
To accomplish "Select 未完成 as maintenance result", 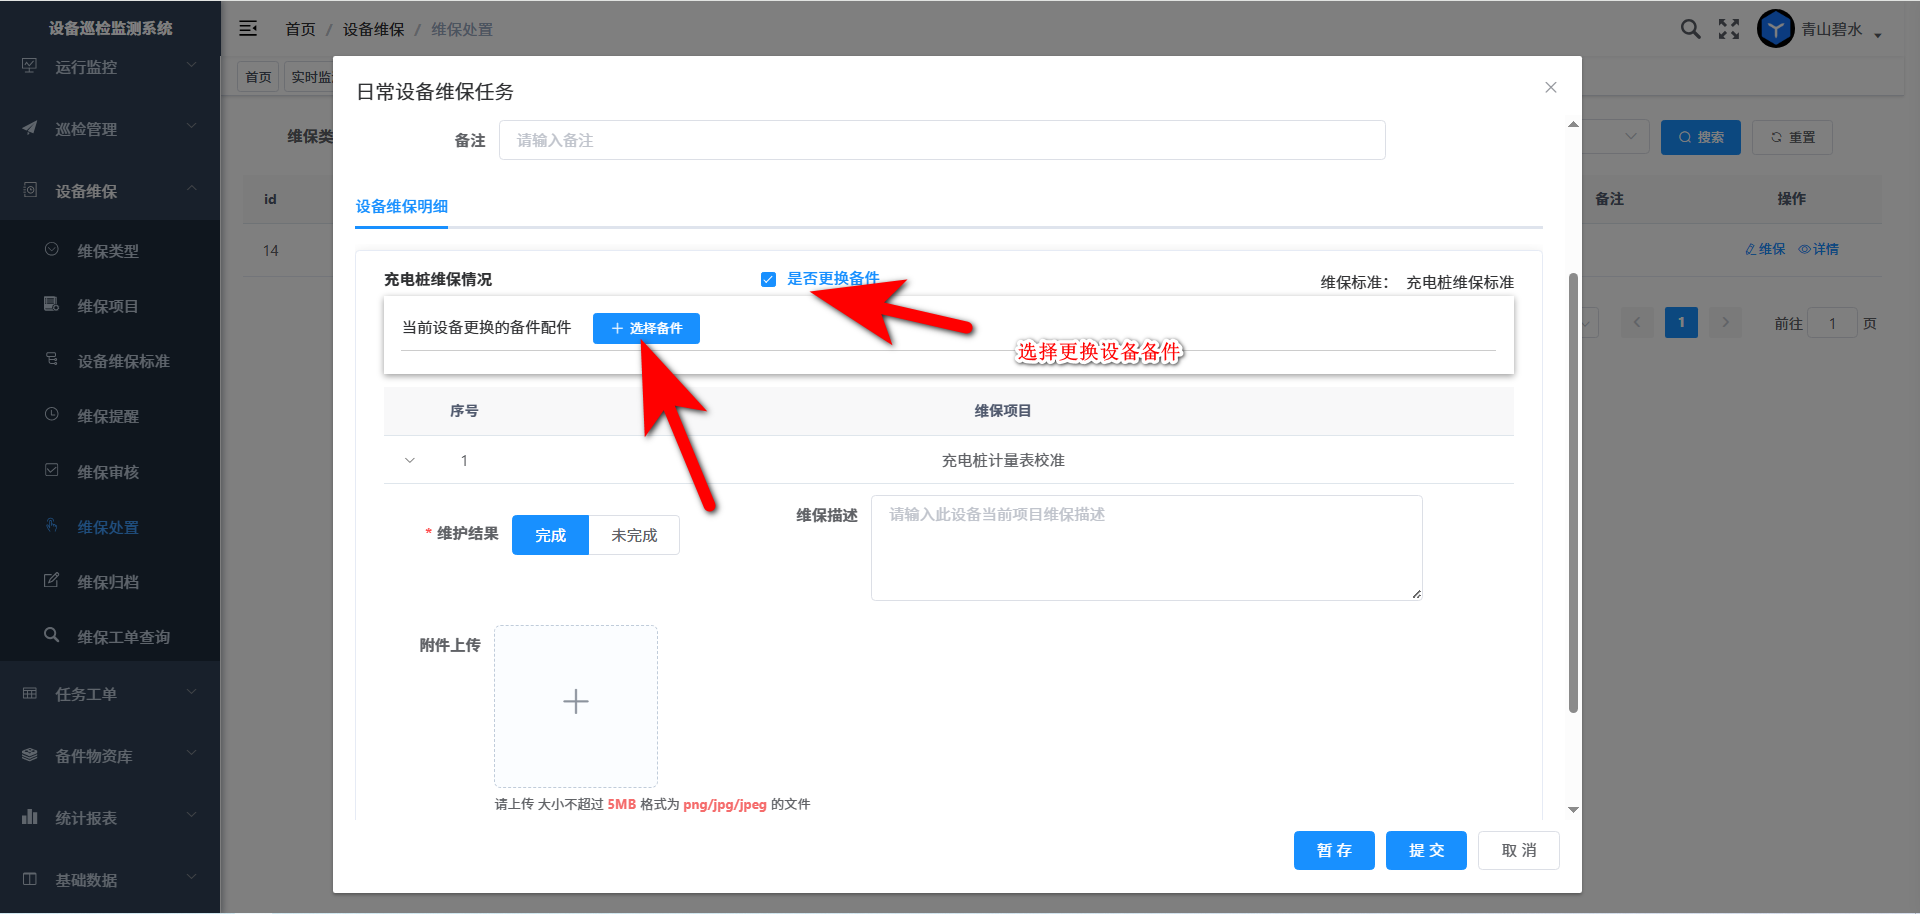I will point(634,536).
